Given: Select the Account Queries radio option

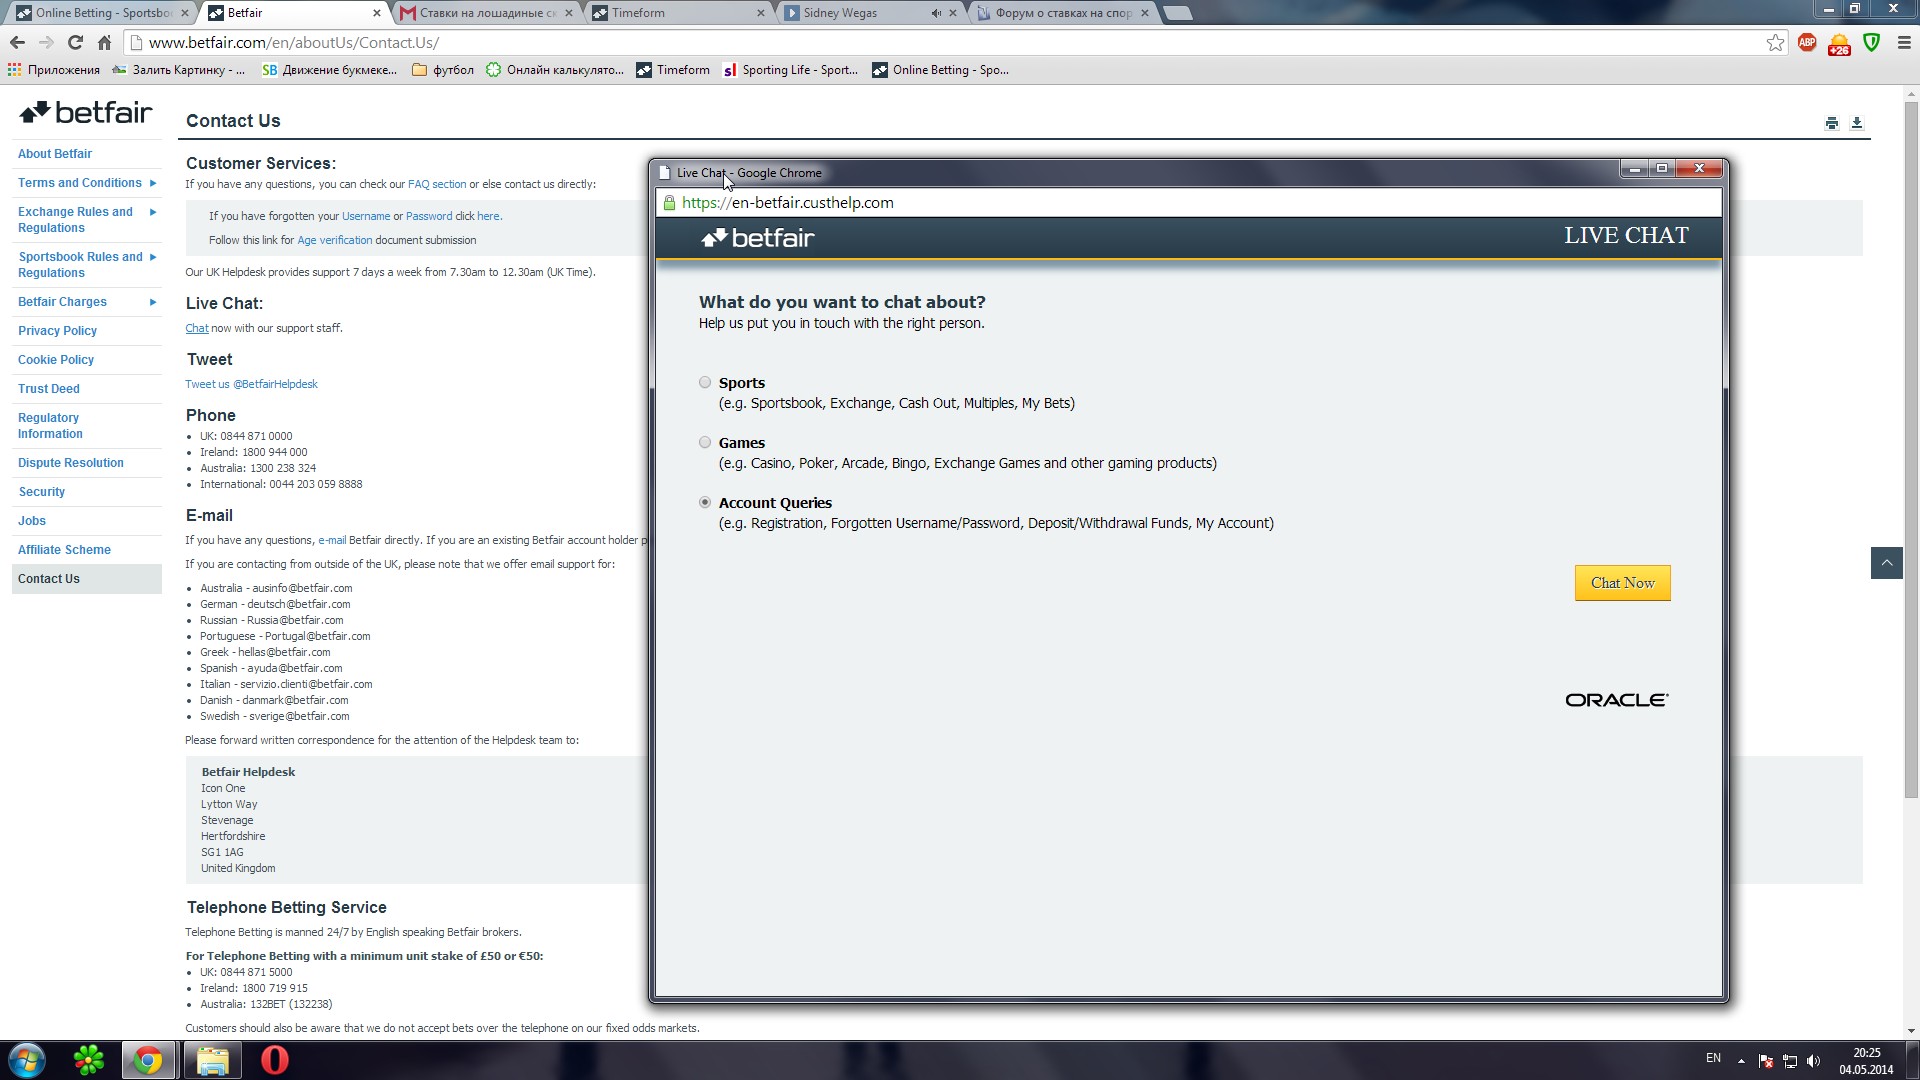Looking at the screenshot, I should point(705,502).
